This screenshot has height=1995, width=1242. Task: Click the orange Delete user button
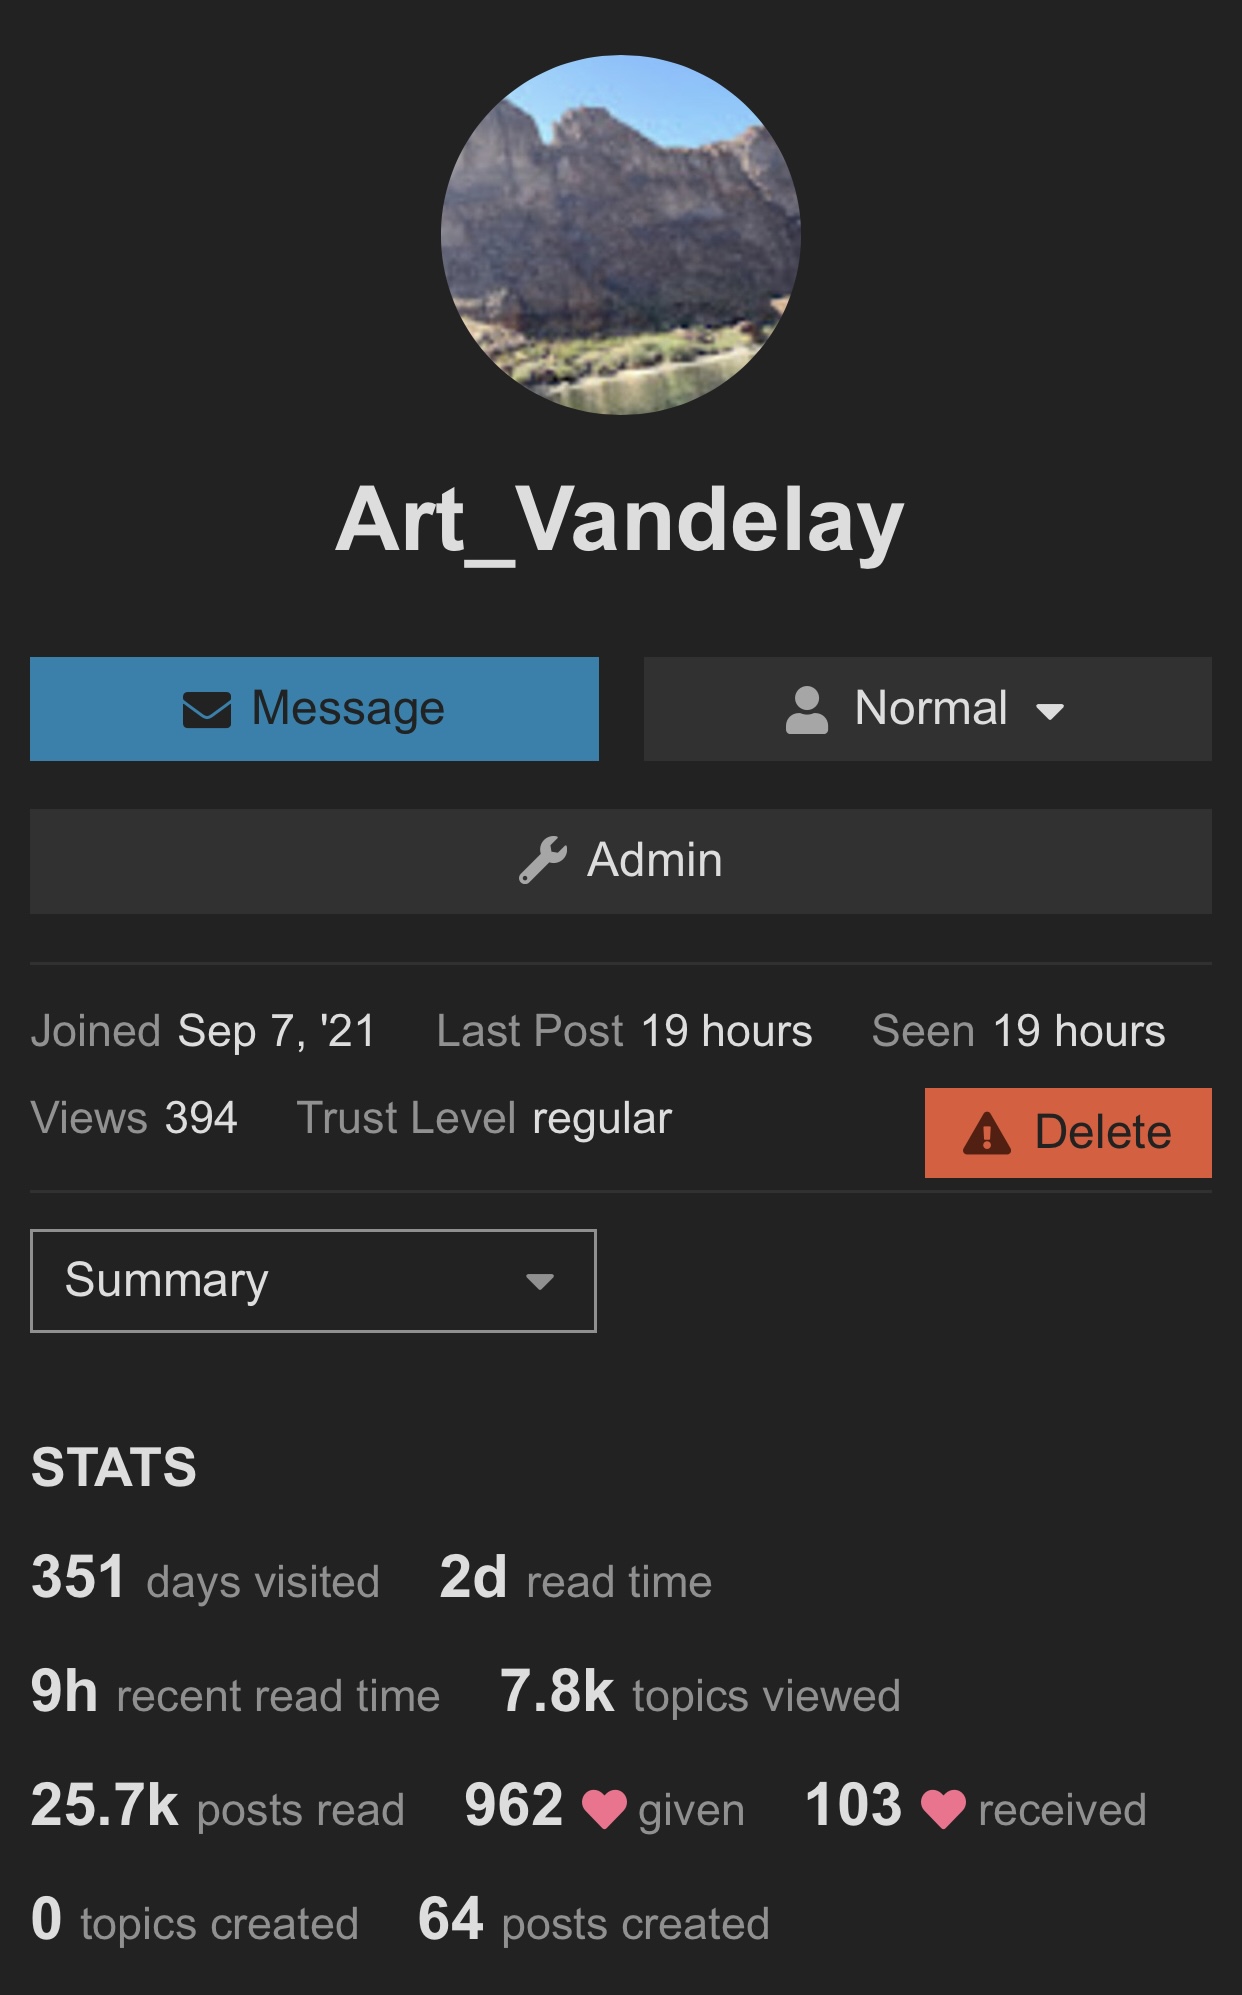pos(1068,1133)
